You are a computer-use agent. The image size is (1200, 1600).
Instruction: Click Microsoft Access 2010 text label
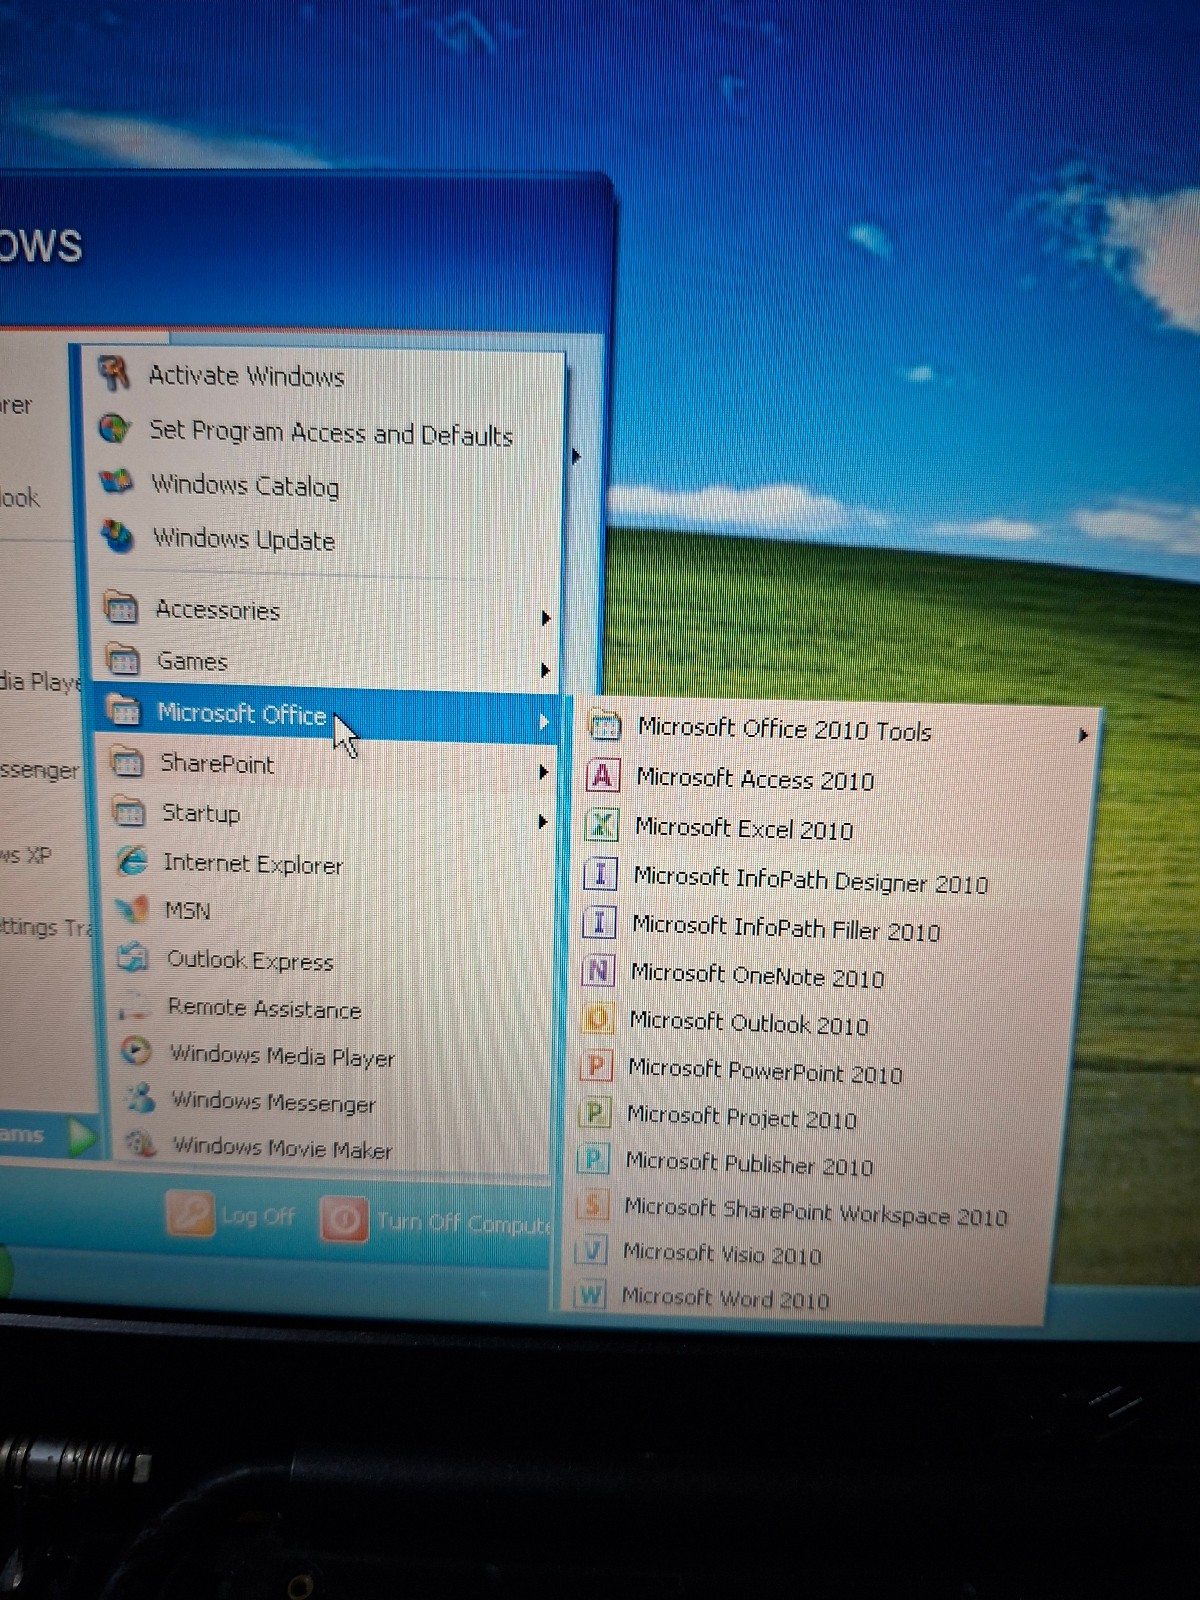point(755,778)
